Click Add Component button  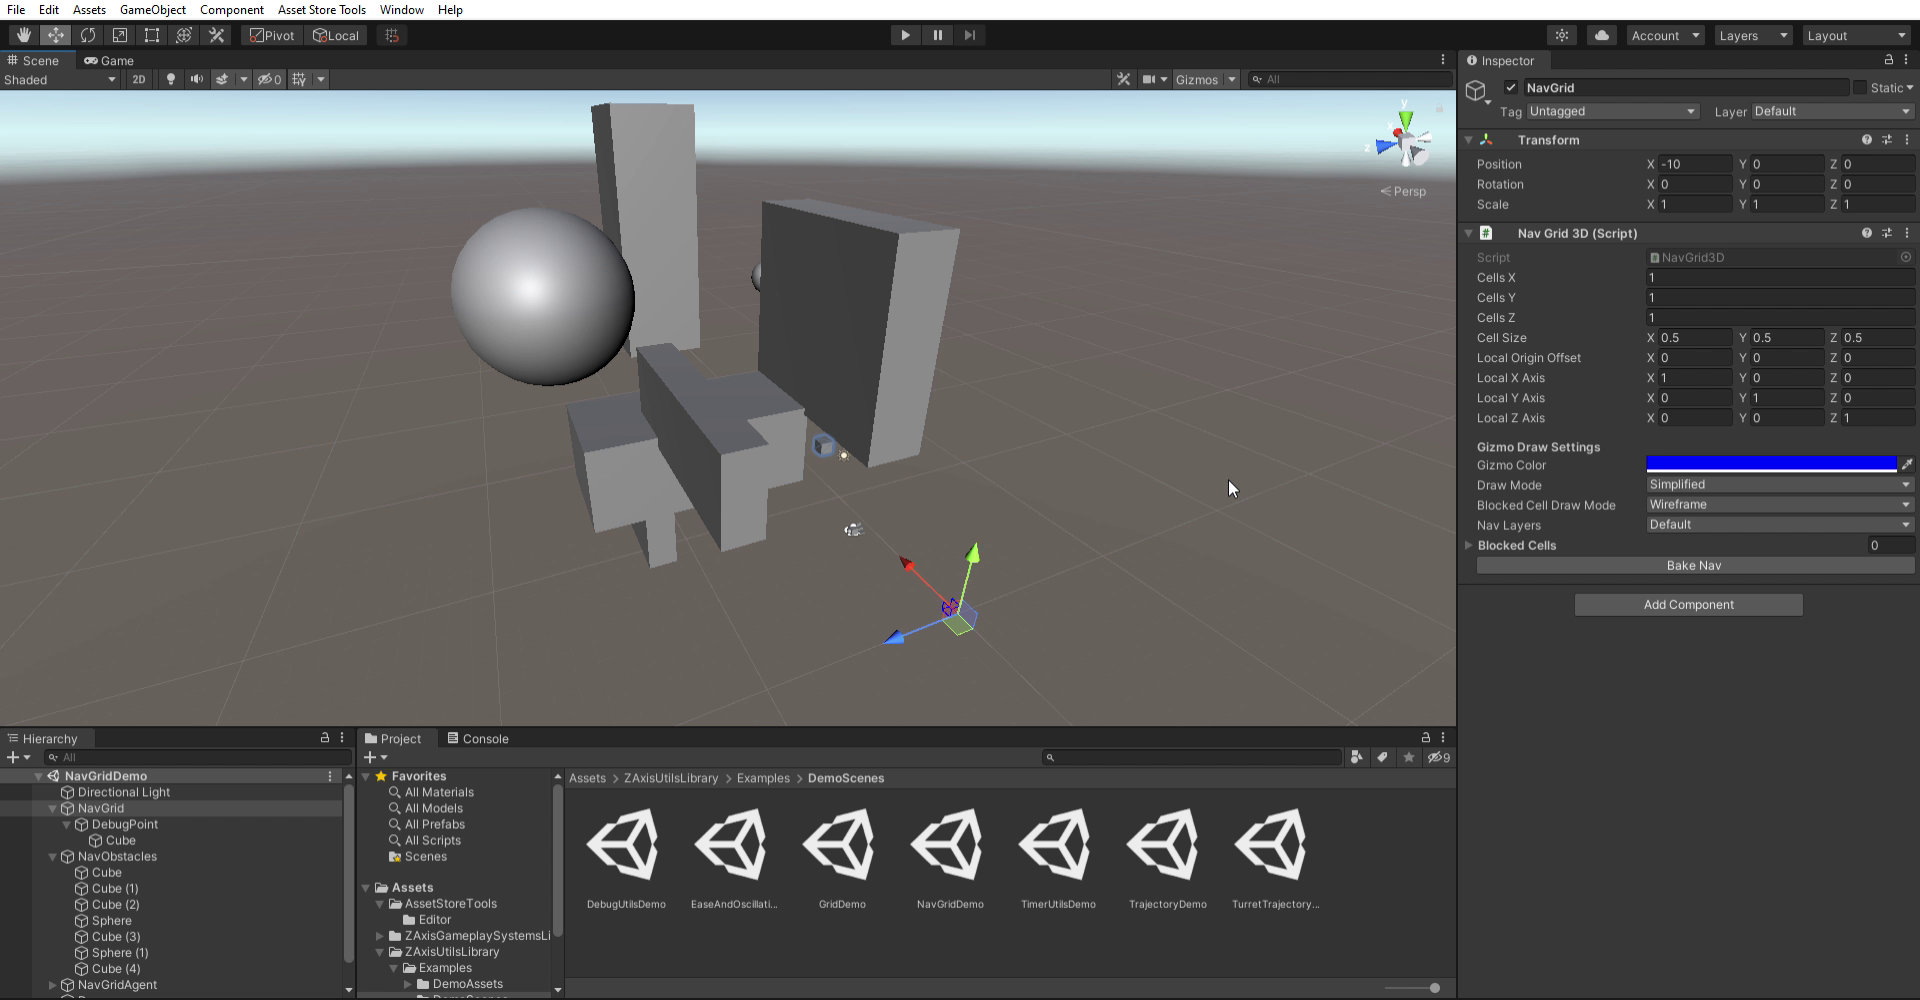click(x=1689, y=604)
